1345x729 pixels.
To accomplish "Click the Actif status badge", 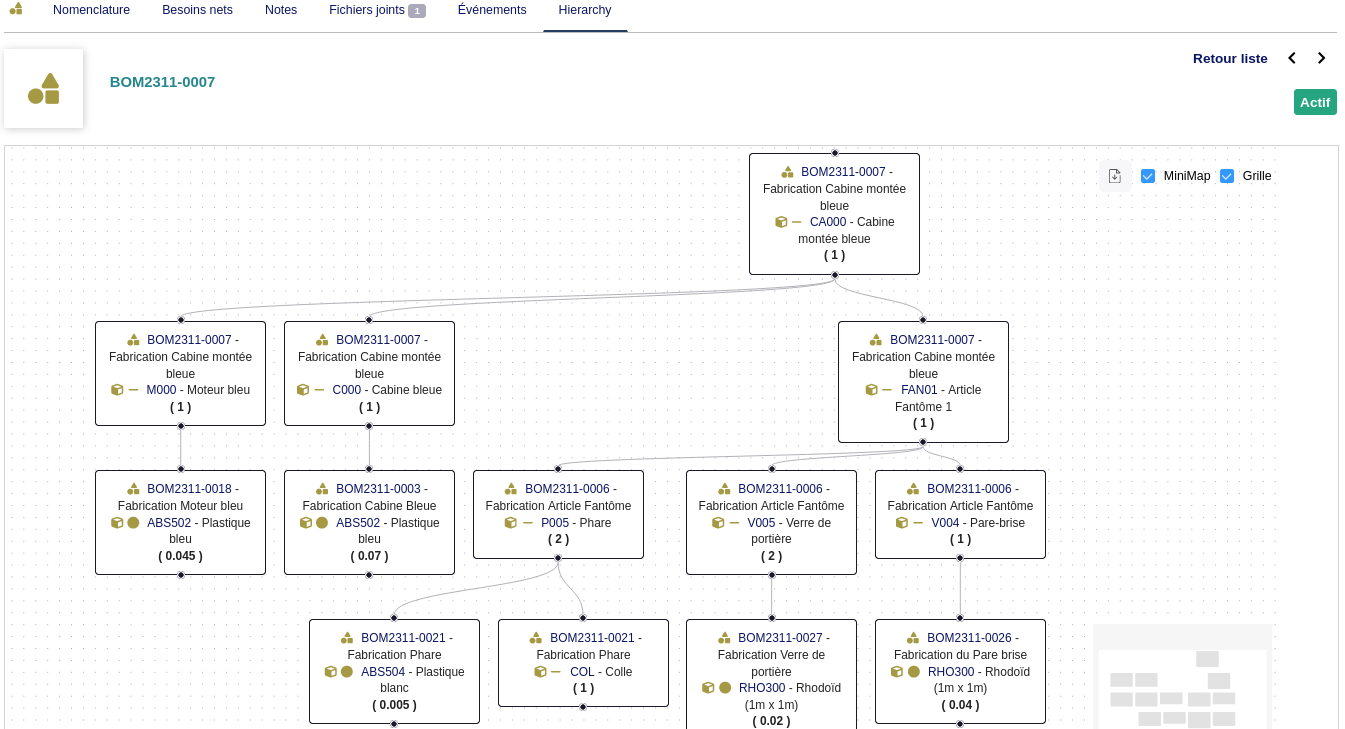I will (x=1314, y=102).
